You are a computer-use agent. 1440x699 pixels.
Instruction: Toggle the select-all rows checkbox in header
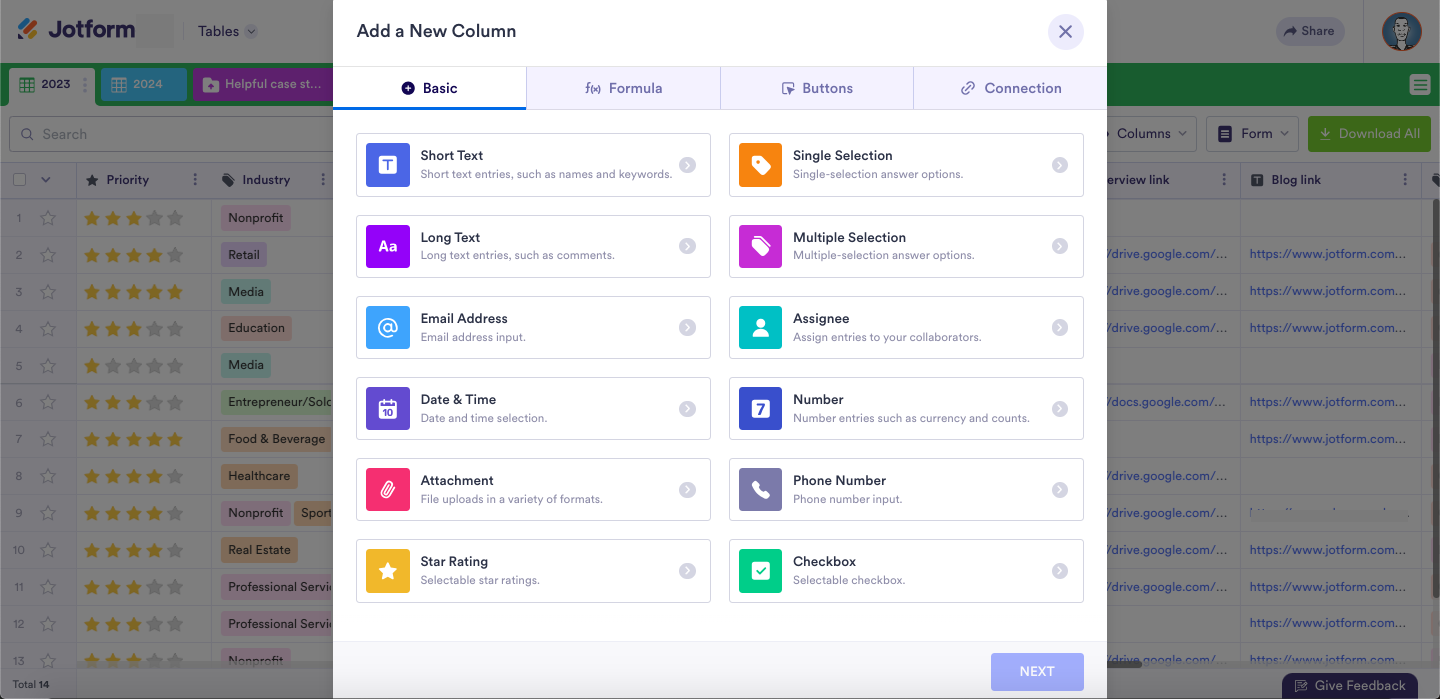click(20, 180)
